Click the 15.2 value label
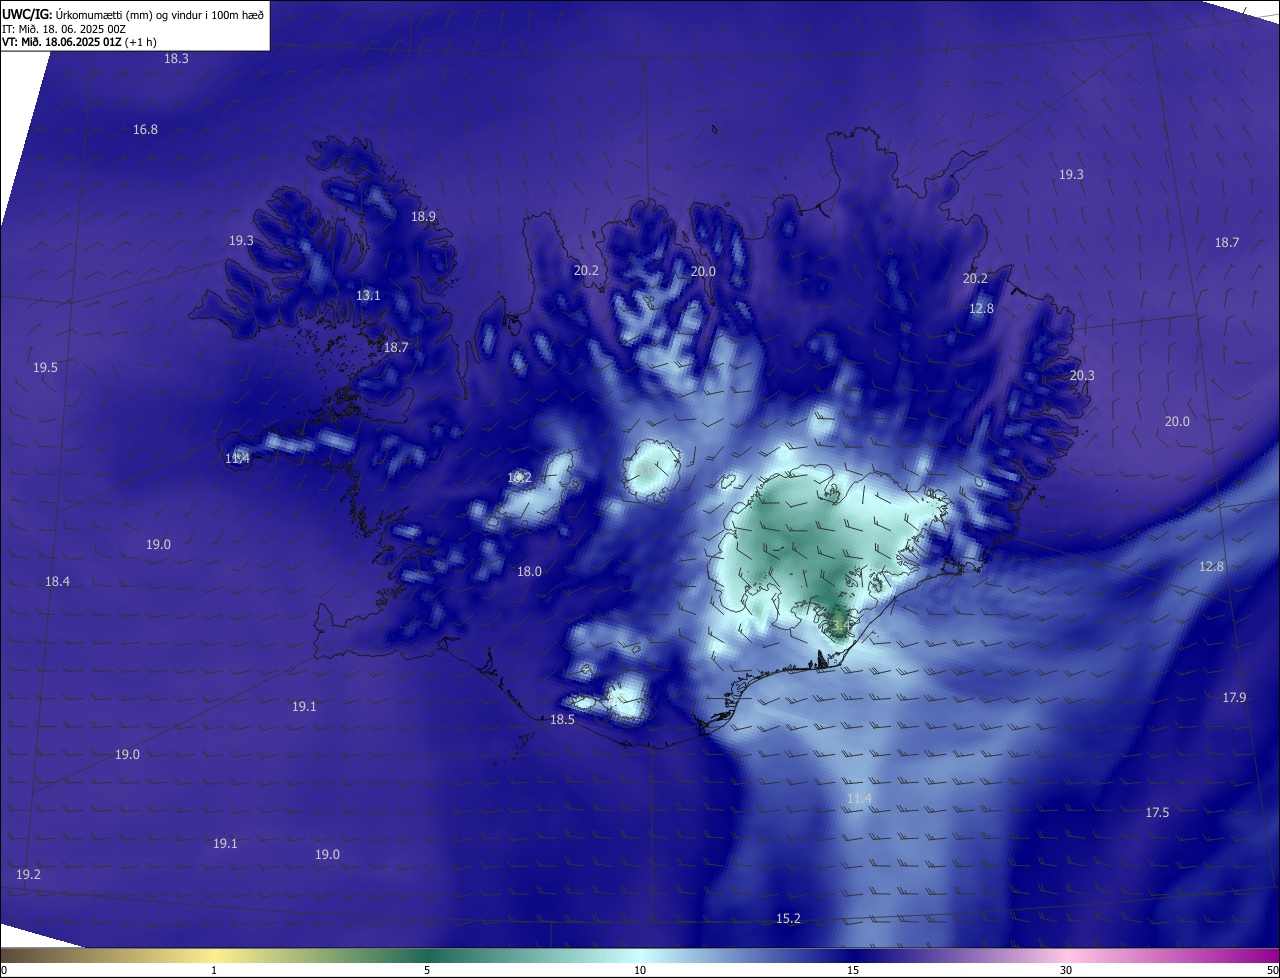This screenshot has width=1280, height=978. coord(788,919)
